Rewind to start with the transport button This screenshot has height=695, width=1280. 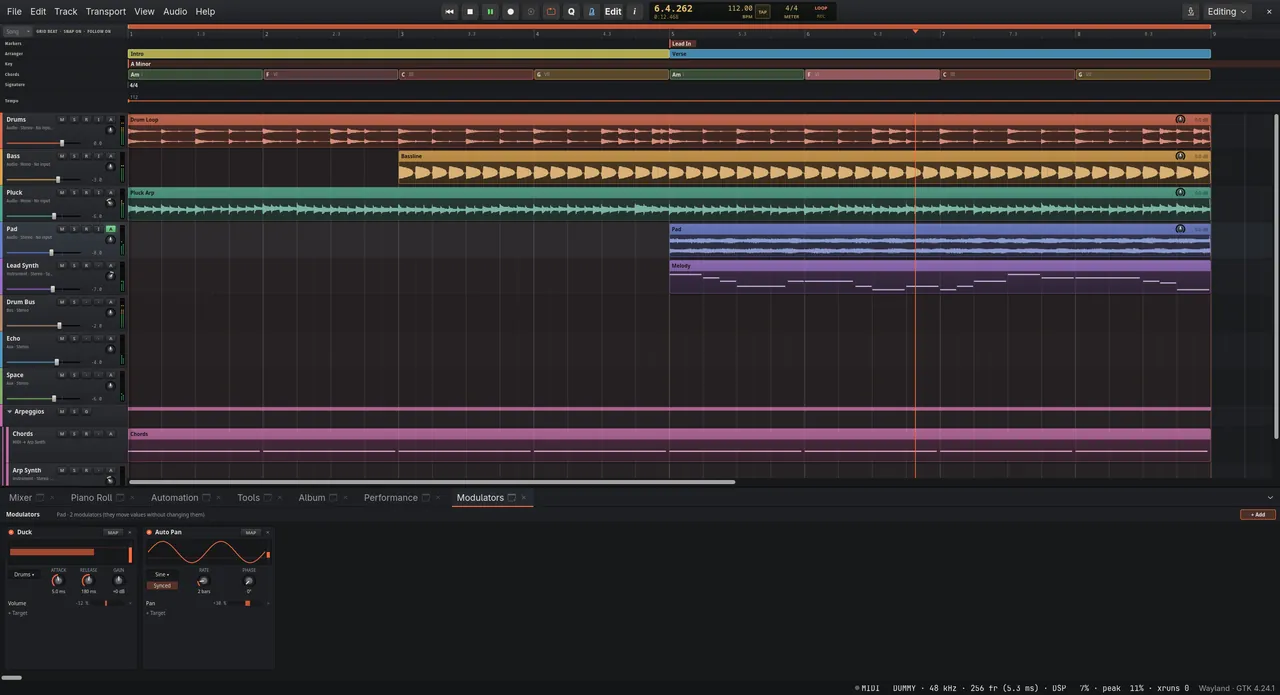pos(450,12)
